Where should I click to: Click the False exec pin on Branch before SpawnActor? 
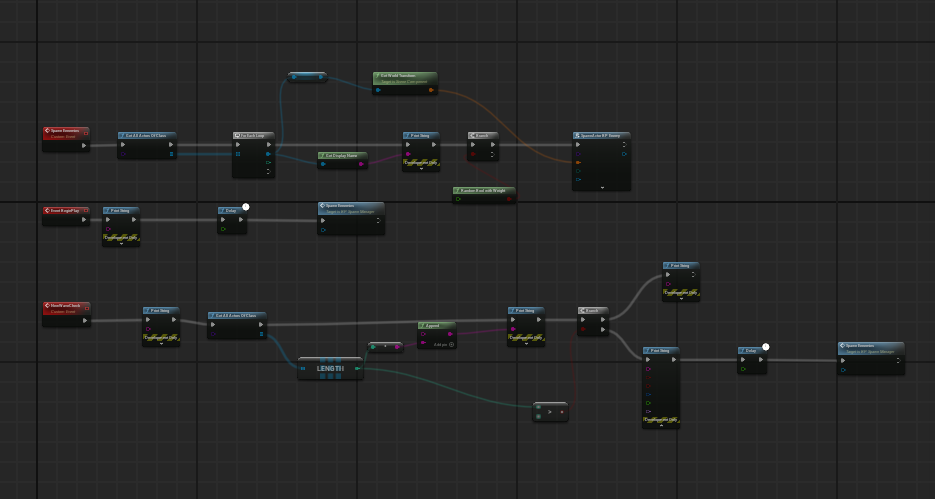click(x=493, y=154)
